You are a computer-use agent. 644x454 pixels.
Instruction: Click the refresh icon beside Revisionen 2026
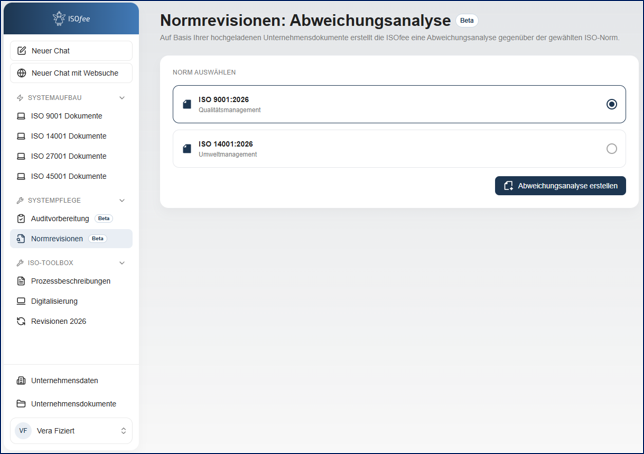pos(21,321)
